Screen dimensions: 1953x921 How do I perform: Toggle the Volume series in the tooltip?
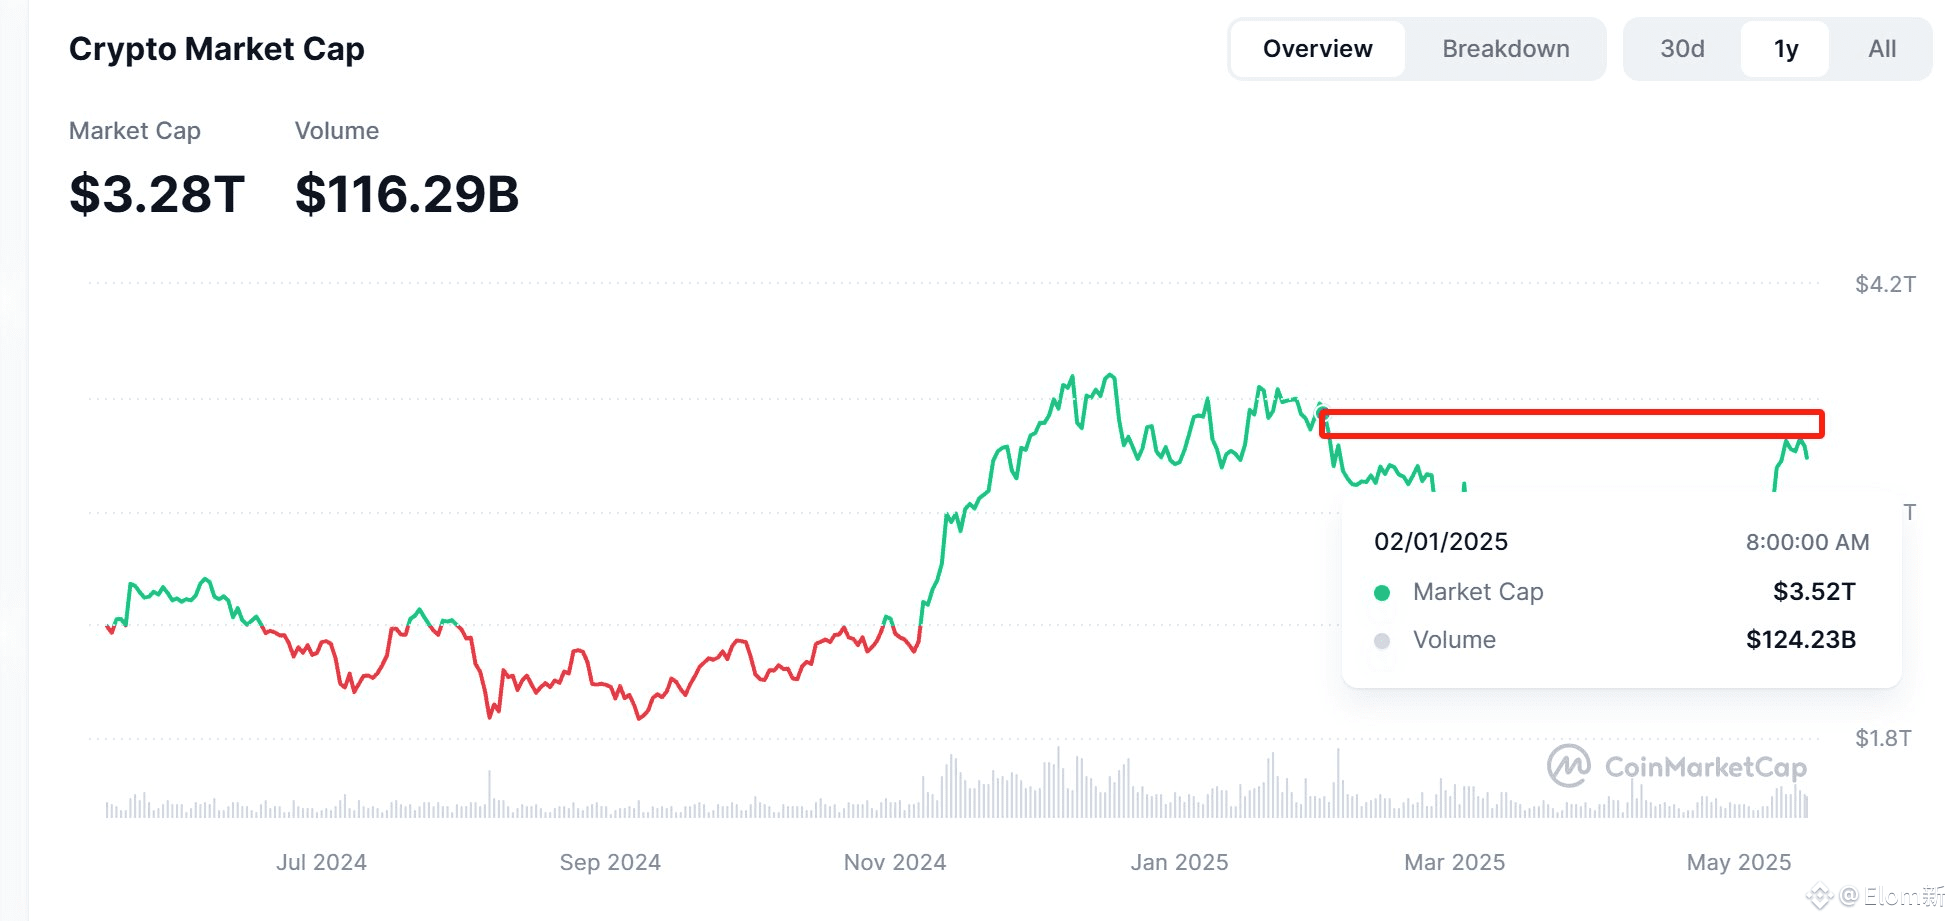click(1453, 639)
